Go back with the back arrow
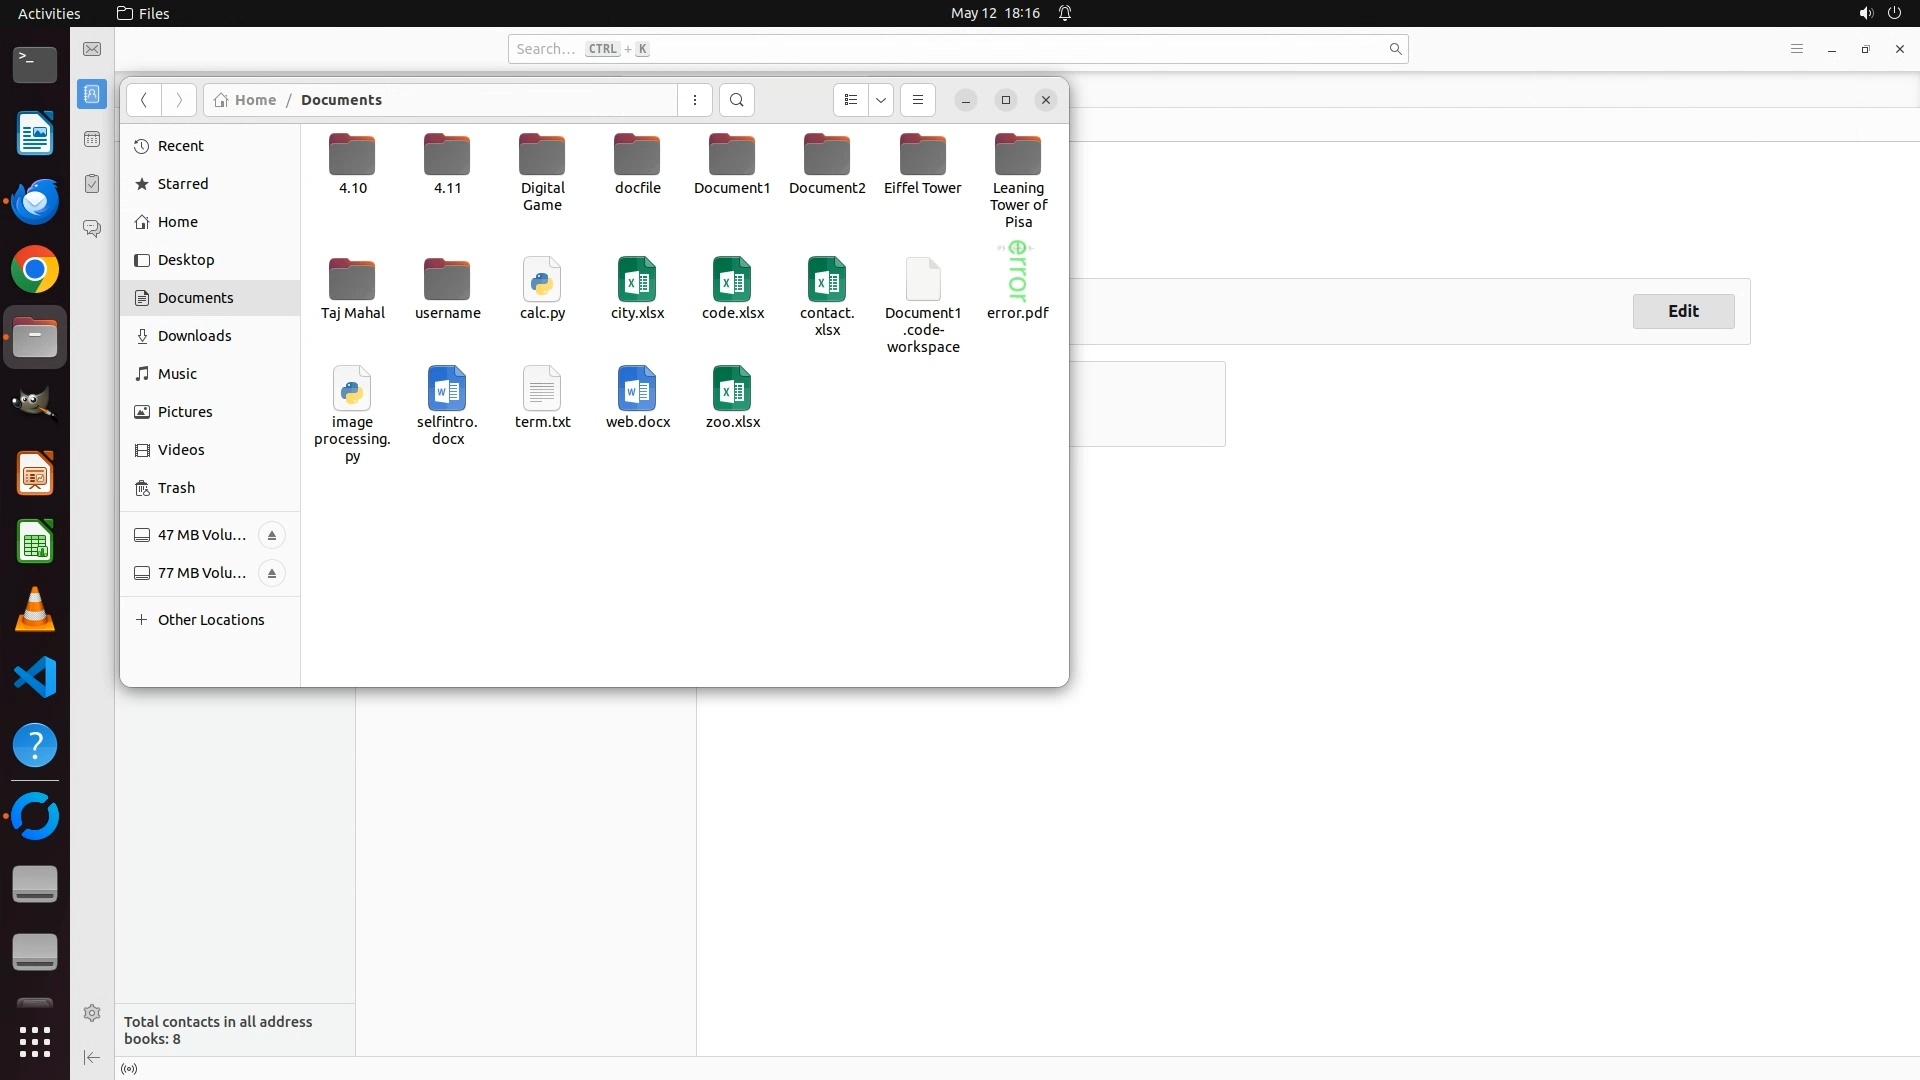Screen dimensions: 1920x1080 pyautogui.click(x=144, y=100)
